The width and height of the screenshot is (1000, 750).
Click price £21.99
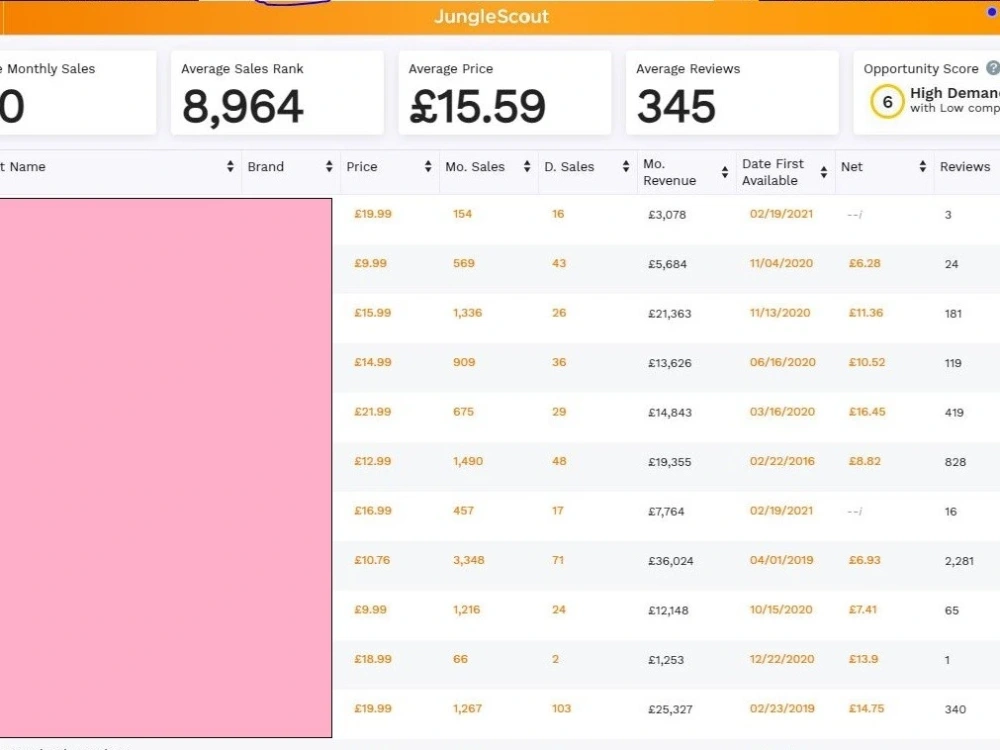click(x=372, y=411)
